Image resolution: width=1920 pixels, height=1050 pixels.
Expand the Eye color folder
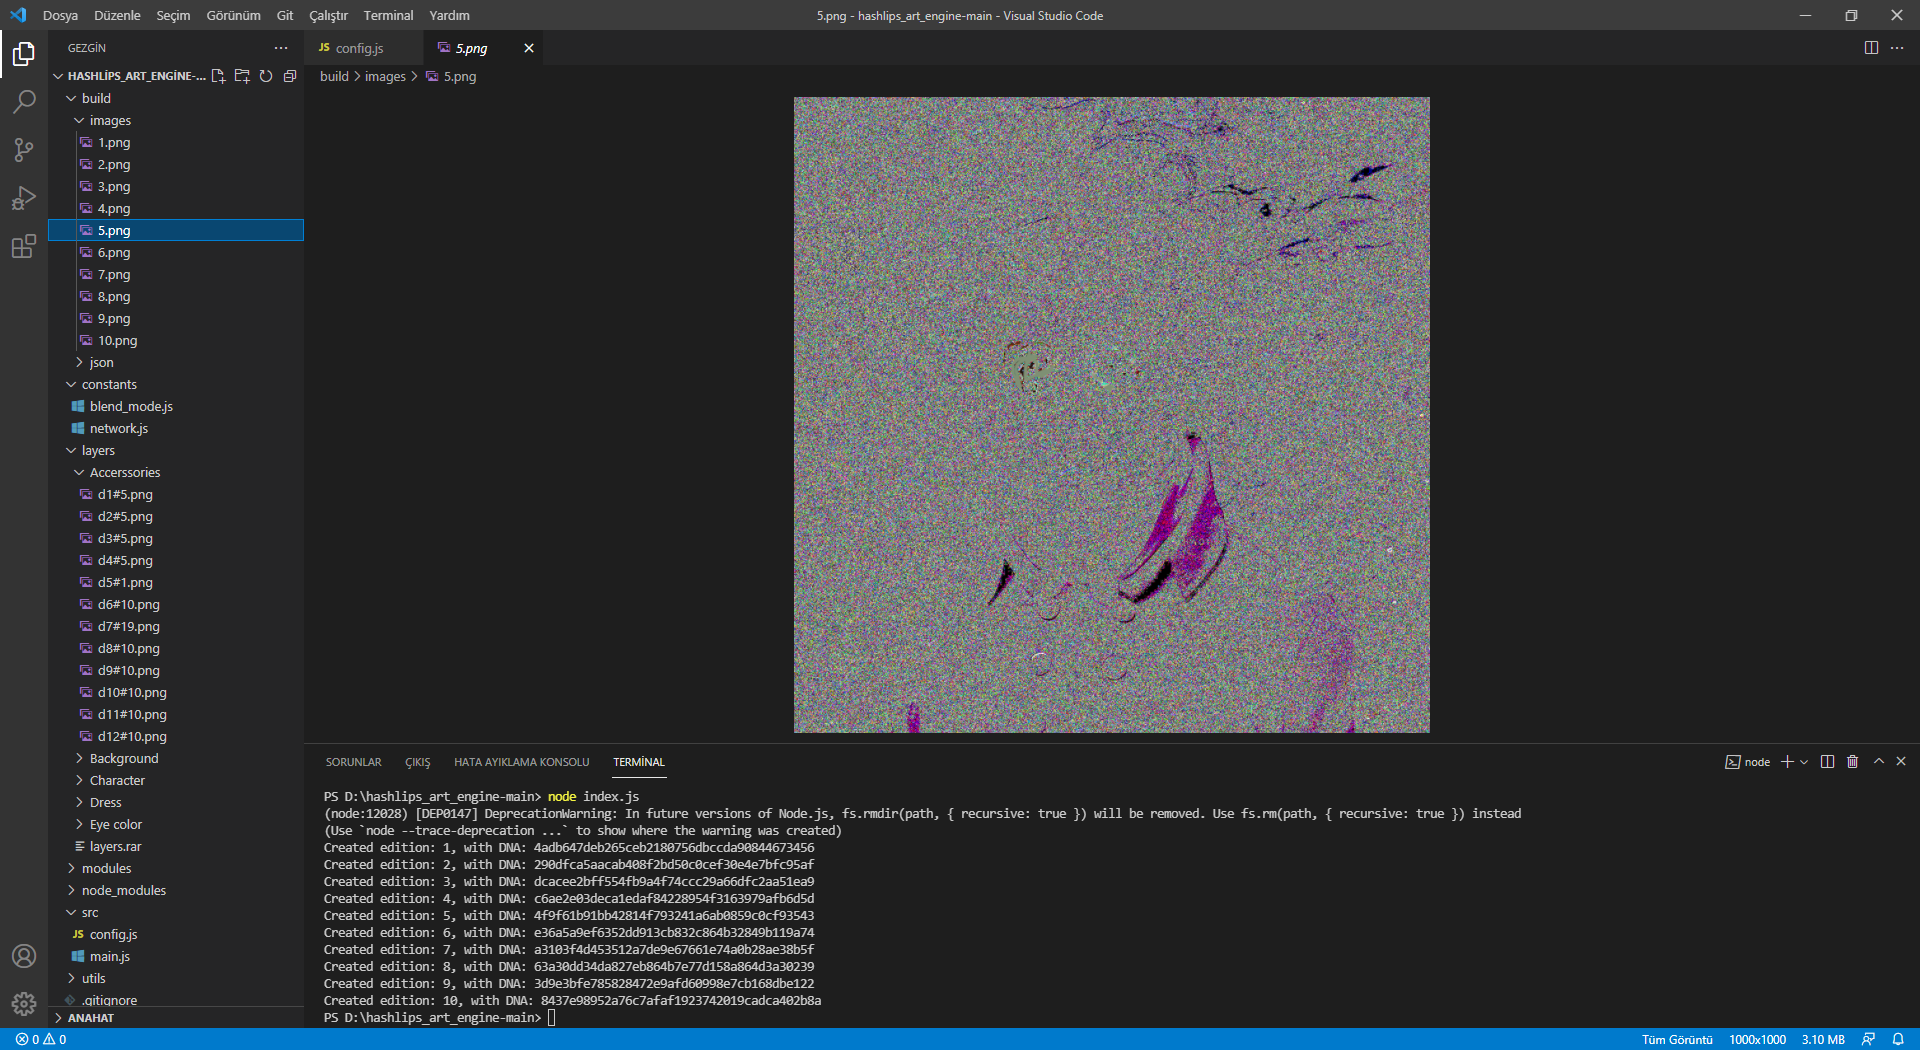click(x=176, y=824)
